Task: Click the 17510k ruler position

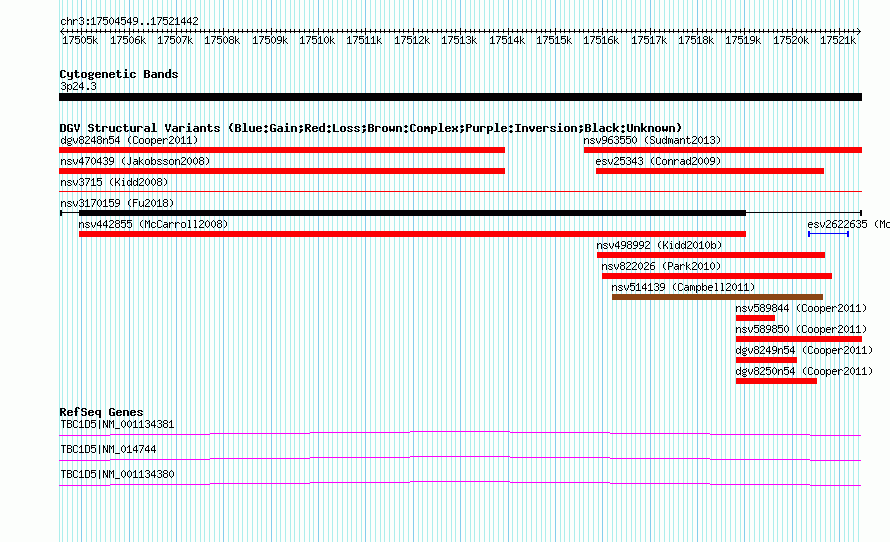Action: point(317,40)
